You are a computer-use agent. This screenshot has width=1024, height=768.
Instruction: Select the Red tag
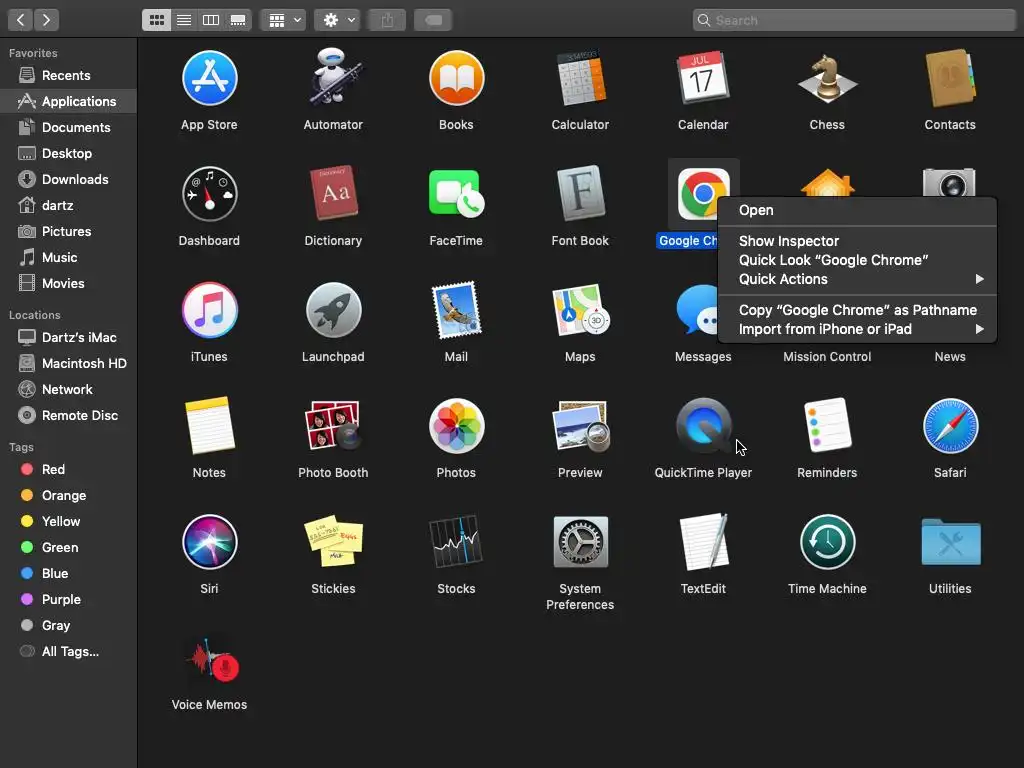click(x=68, y=470)
